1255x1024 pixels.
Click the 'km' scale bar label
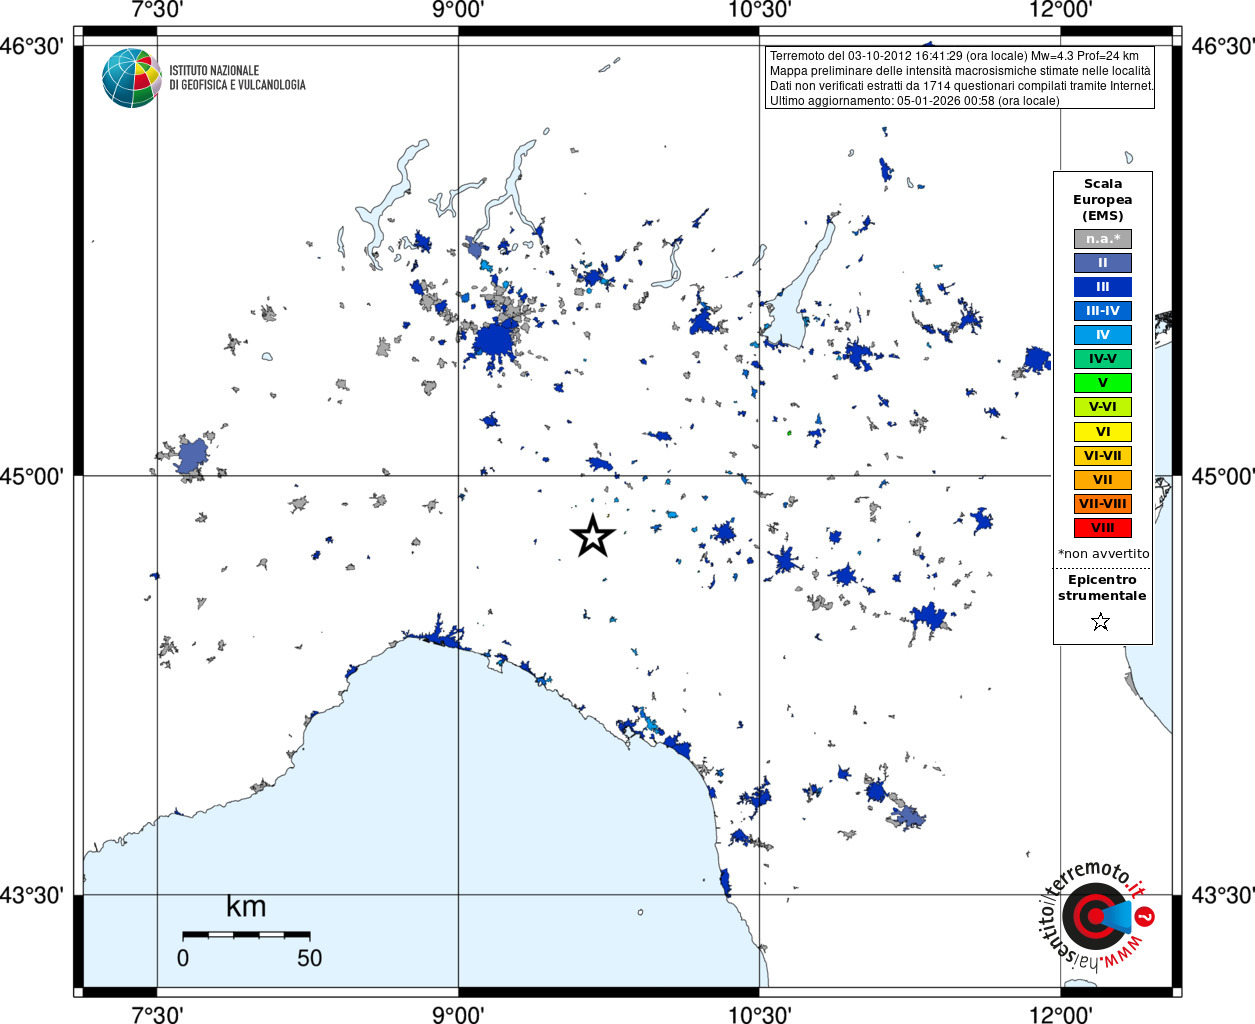(246, 907)
